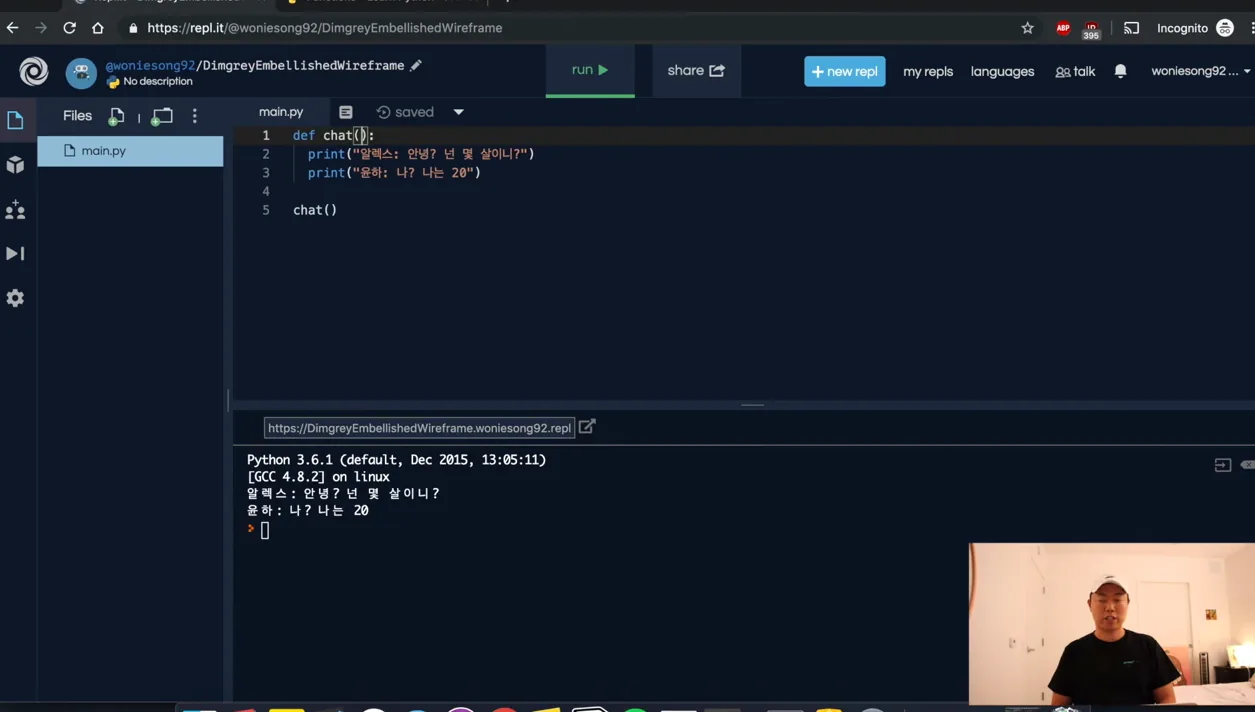Screen dimensions: 1255x712
Task: Click the 'chat()' call on line 5
Action: (x=315, y=210)
